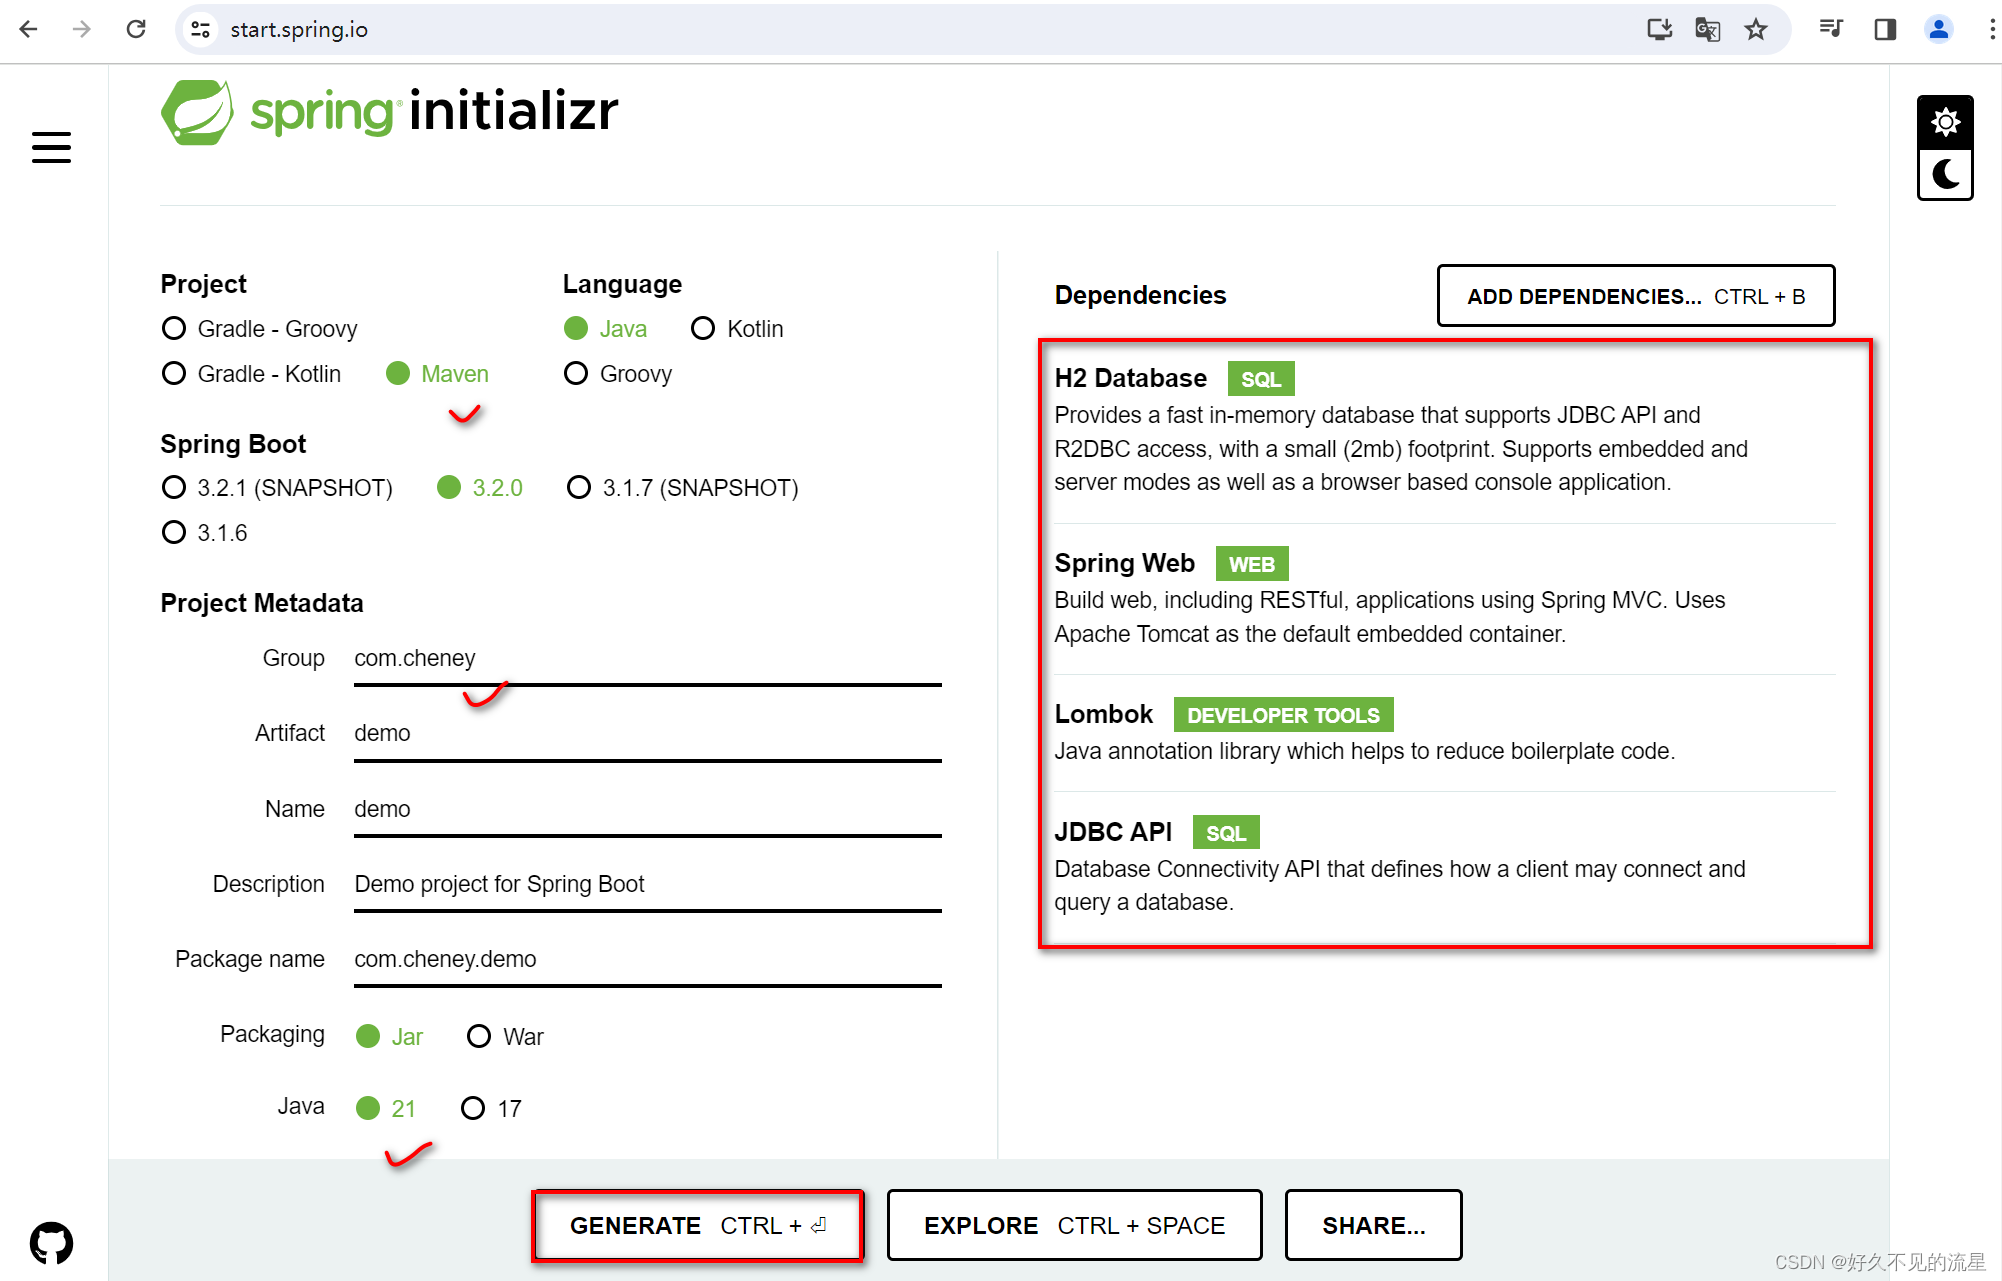
Task: Select Java version 21
Action: point(386,1109)
